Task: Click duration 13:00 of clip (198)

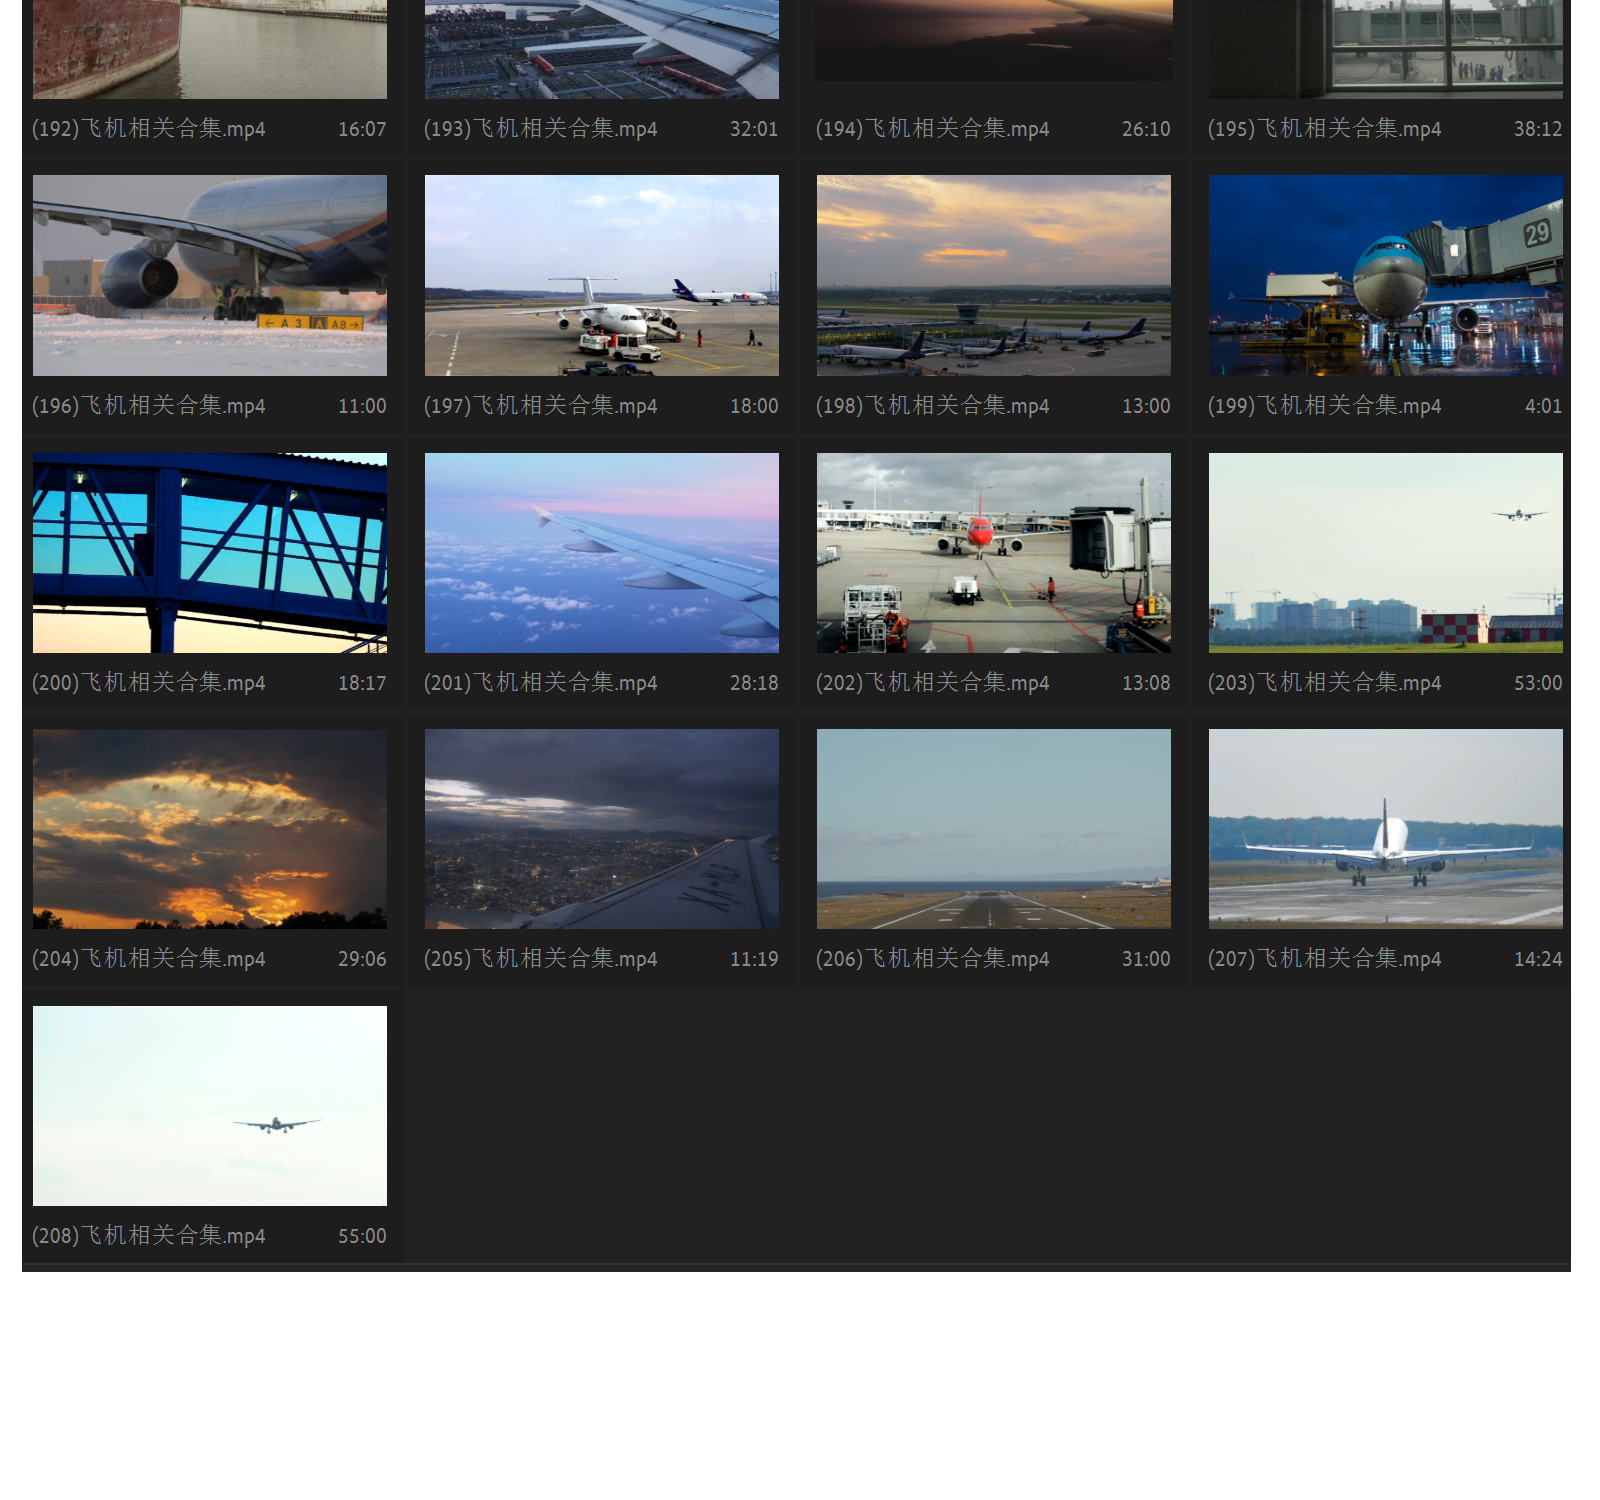Action: 1146,406
